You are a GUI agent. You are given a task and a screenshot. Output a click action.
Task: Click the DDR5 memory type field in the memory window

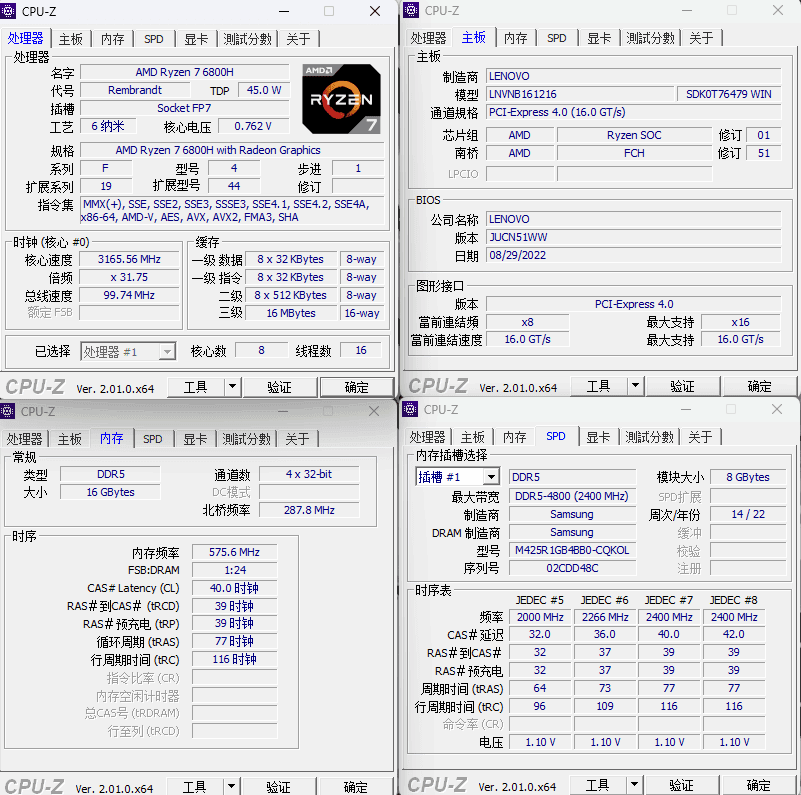[110, 474]
